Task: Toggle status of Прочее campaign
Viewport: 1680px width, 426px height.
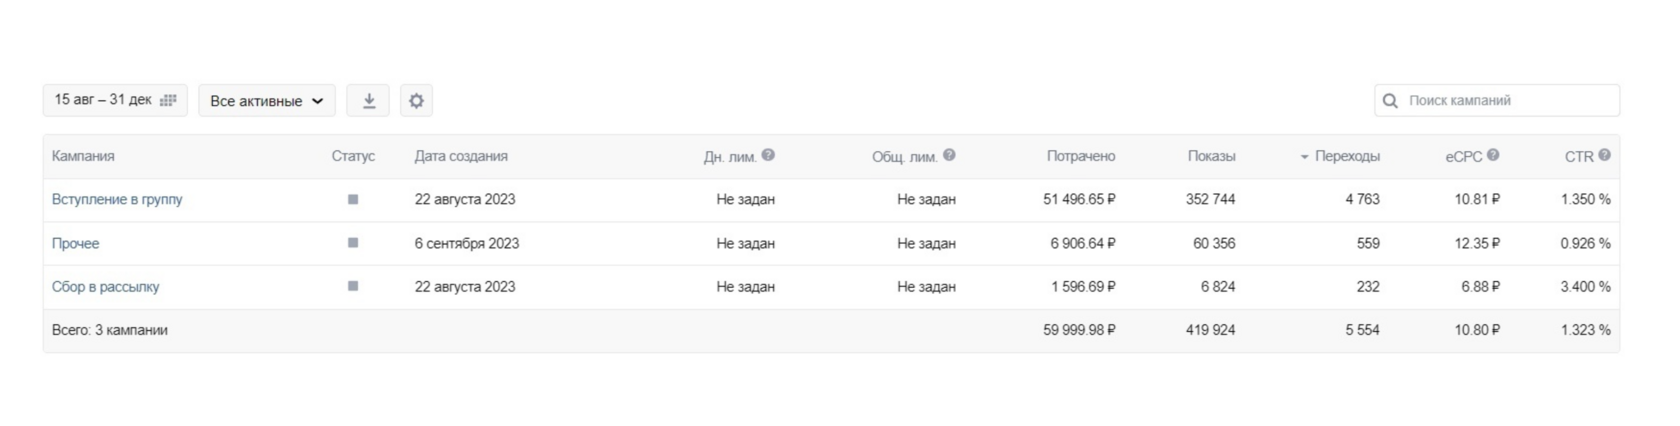Action: [x=353, y=243]
